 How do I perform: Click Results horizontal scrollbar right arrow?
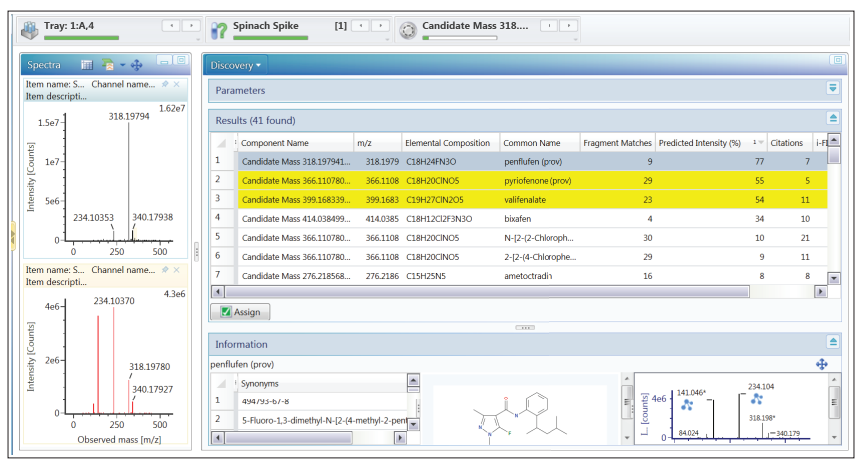[821, 292]
